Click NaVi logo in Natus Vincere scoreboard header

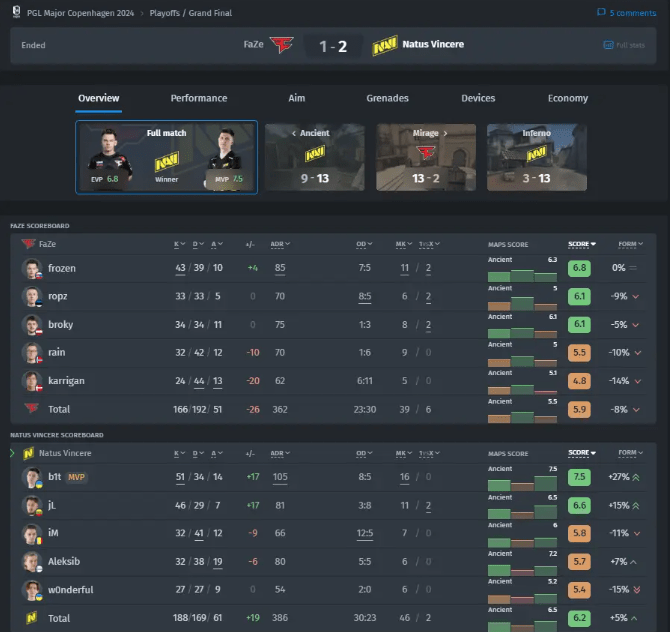point(29,453)
